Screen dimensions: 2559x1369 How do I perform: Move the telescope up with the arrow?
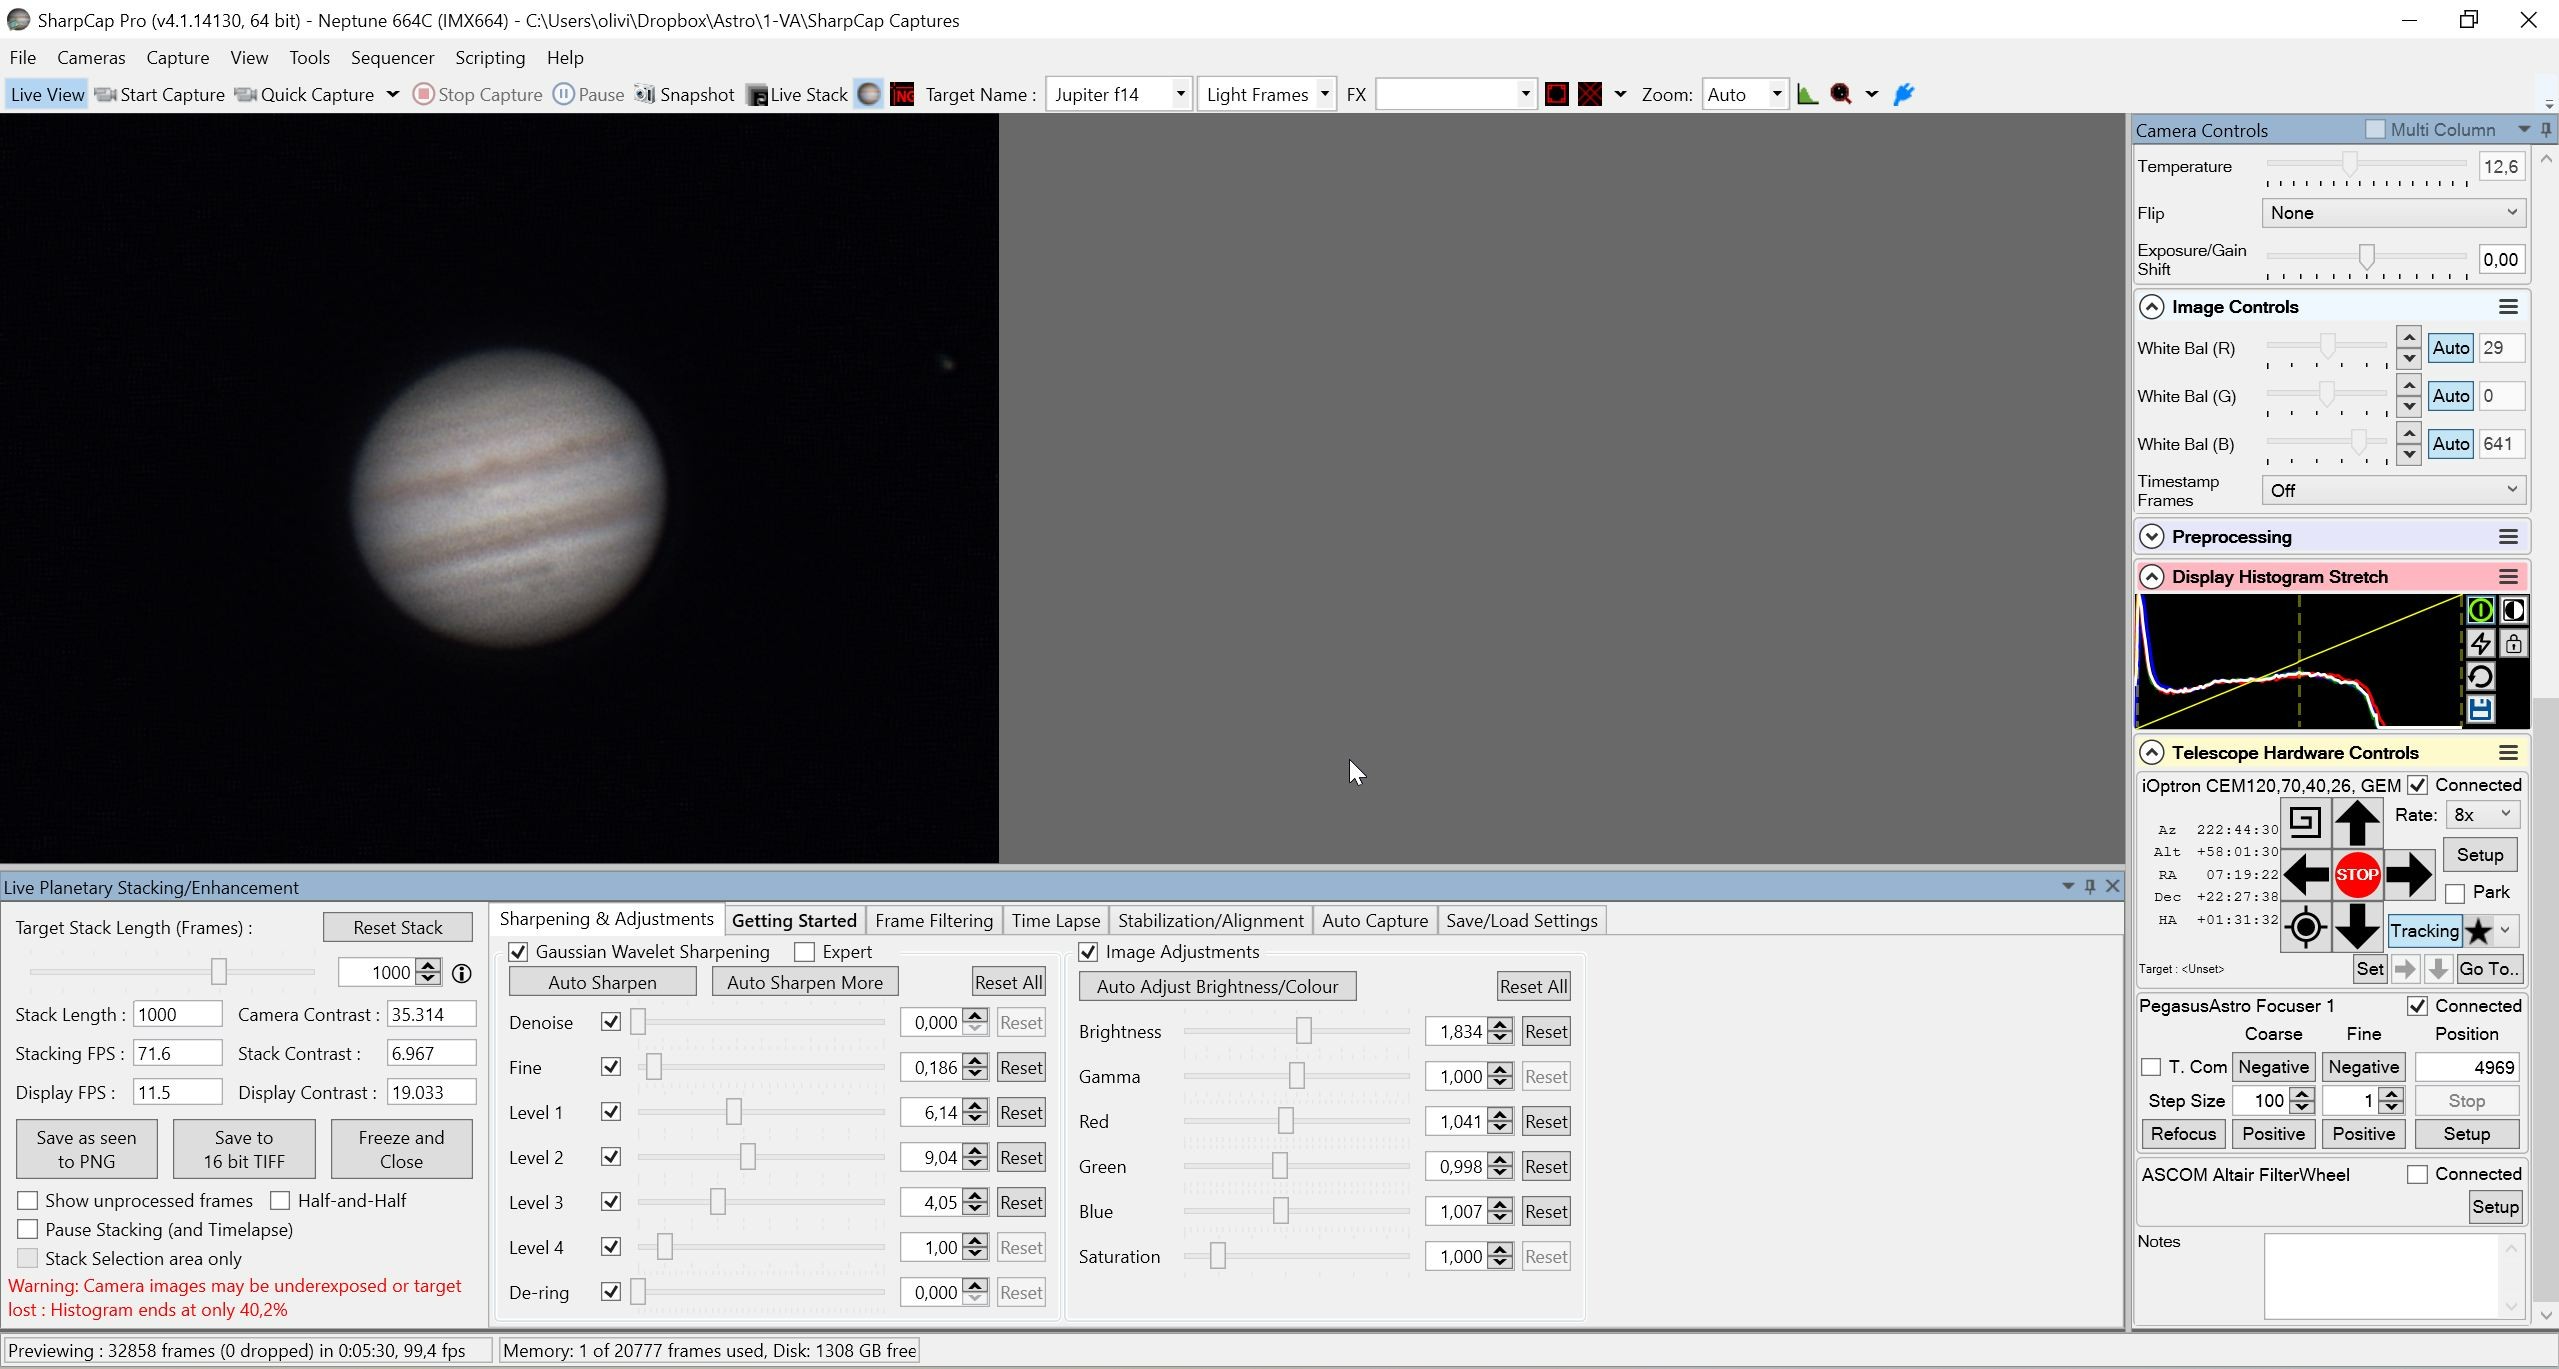click(2357, 823)
